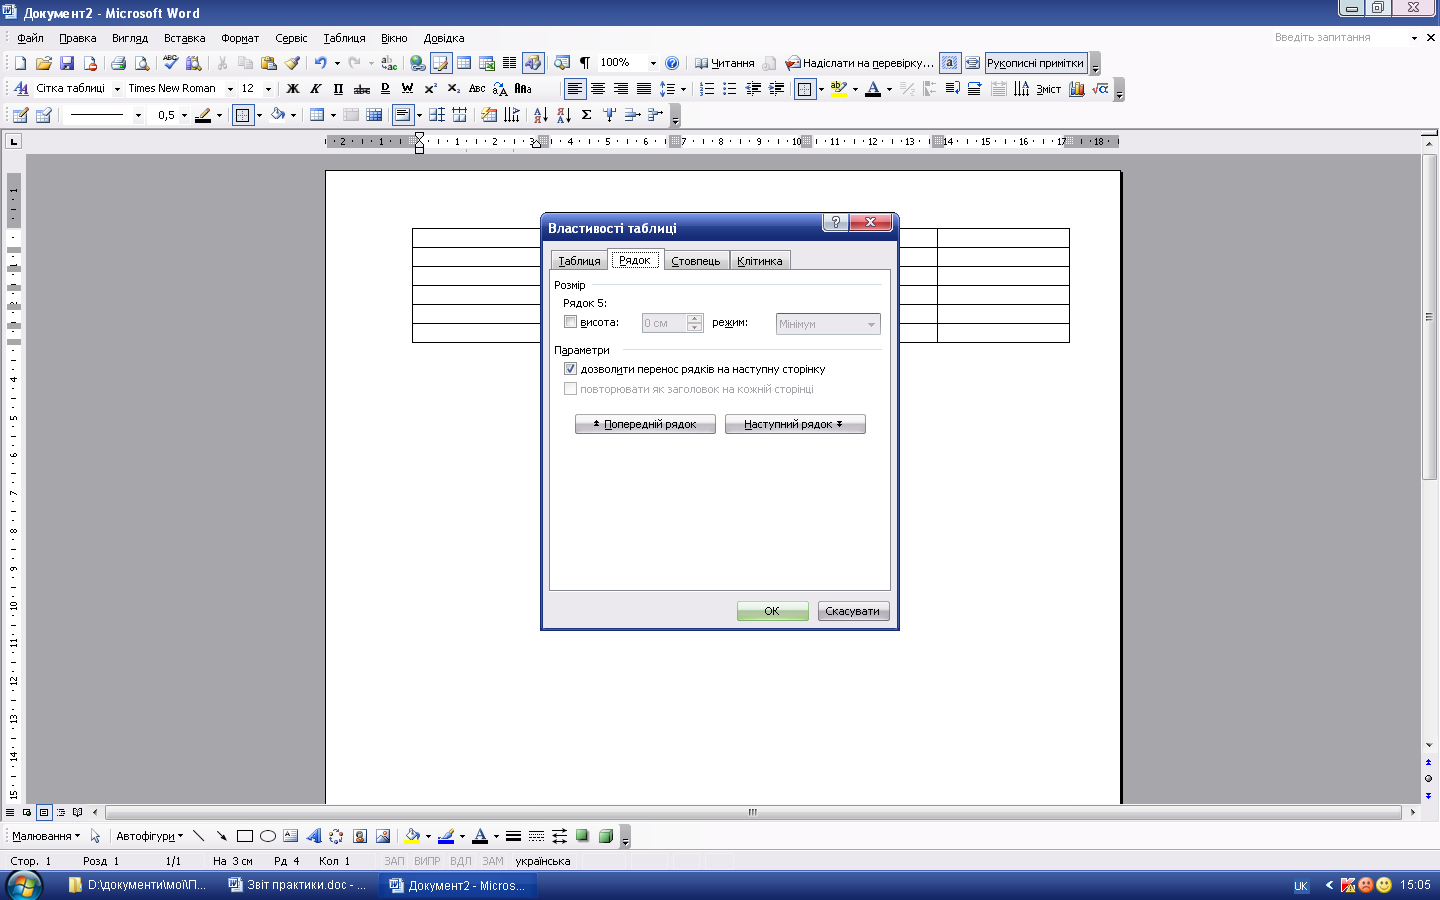Image resolution: width=1440 pixels, height=900 pixels.
Task: Save the document with the floppy icon
Action: [x=67, y=63]
